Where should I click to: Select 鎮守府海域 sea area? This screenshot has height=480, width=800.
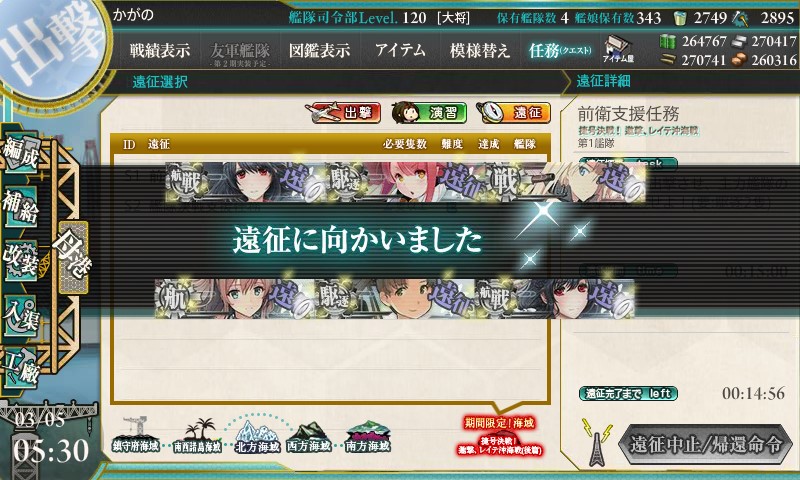[136, 436]
